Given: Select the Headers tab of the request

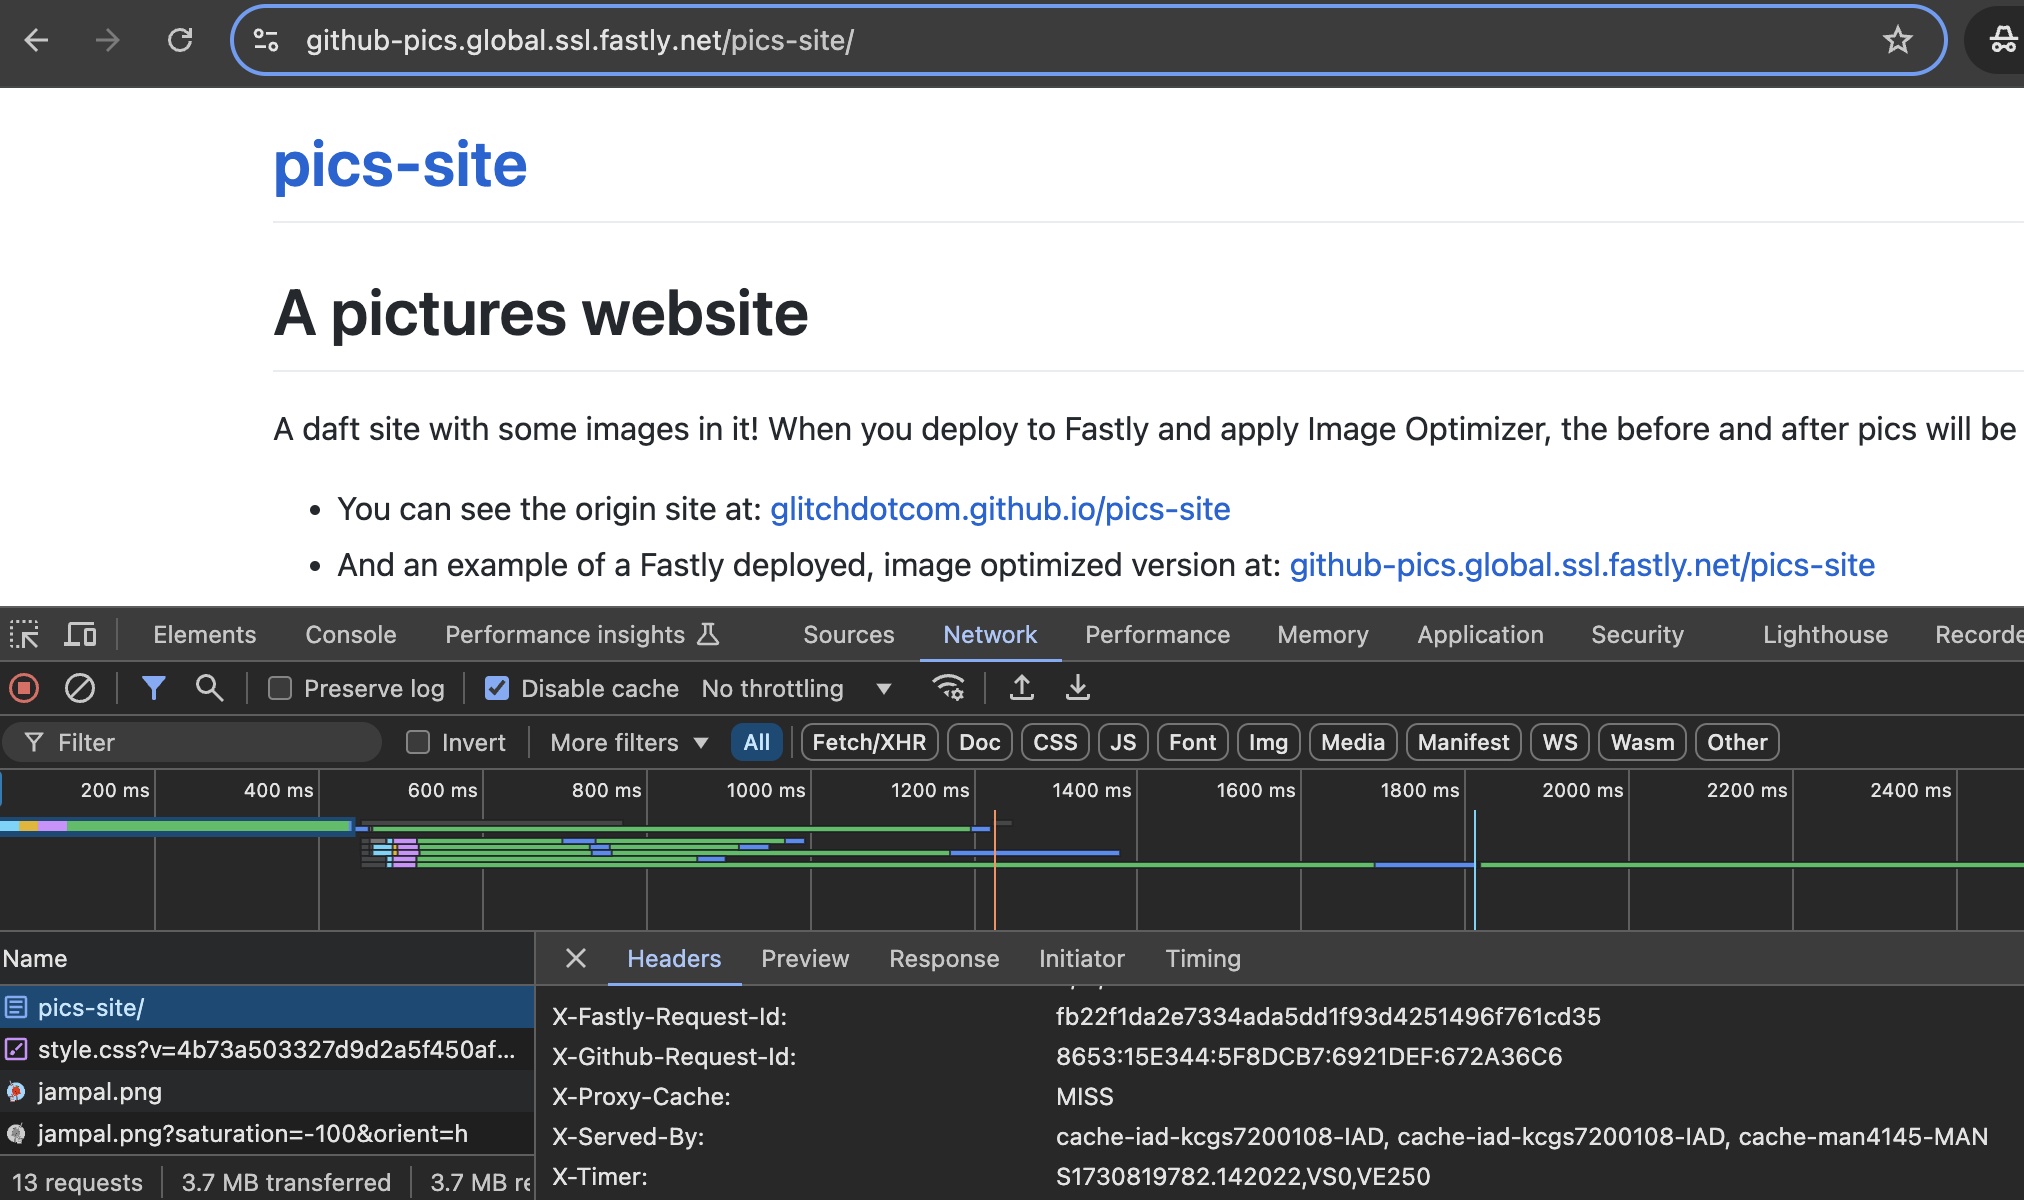Looking at the screenshot, I should (674, 958).
